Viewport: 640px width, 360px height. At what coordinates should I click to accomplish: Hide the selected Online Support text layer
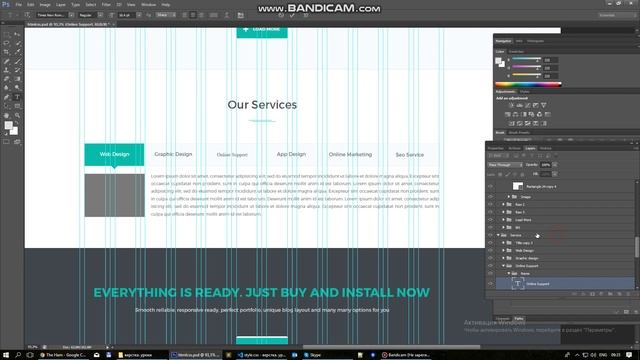point(490,284)
